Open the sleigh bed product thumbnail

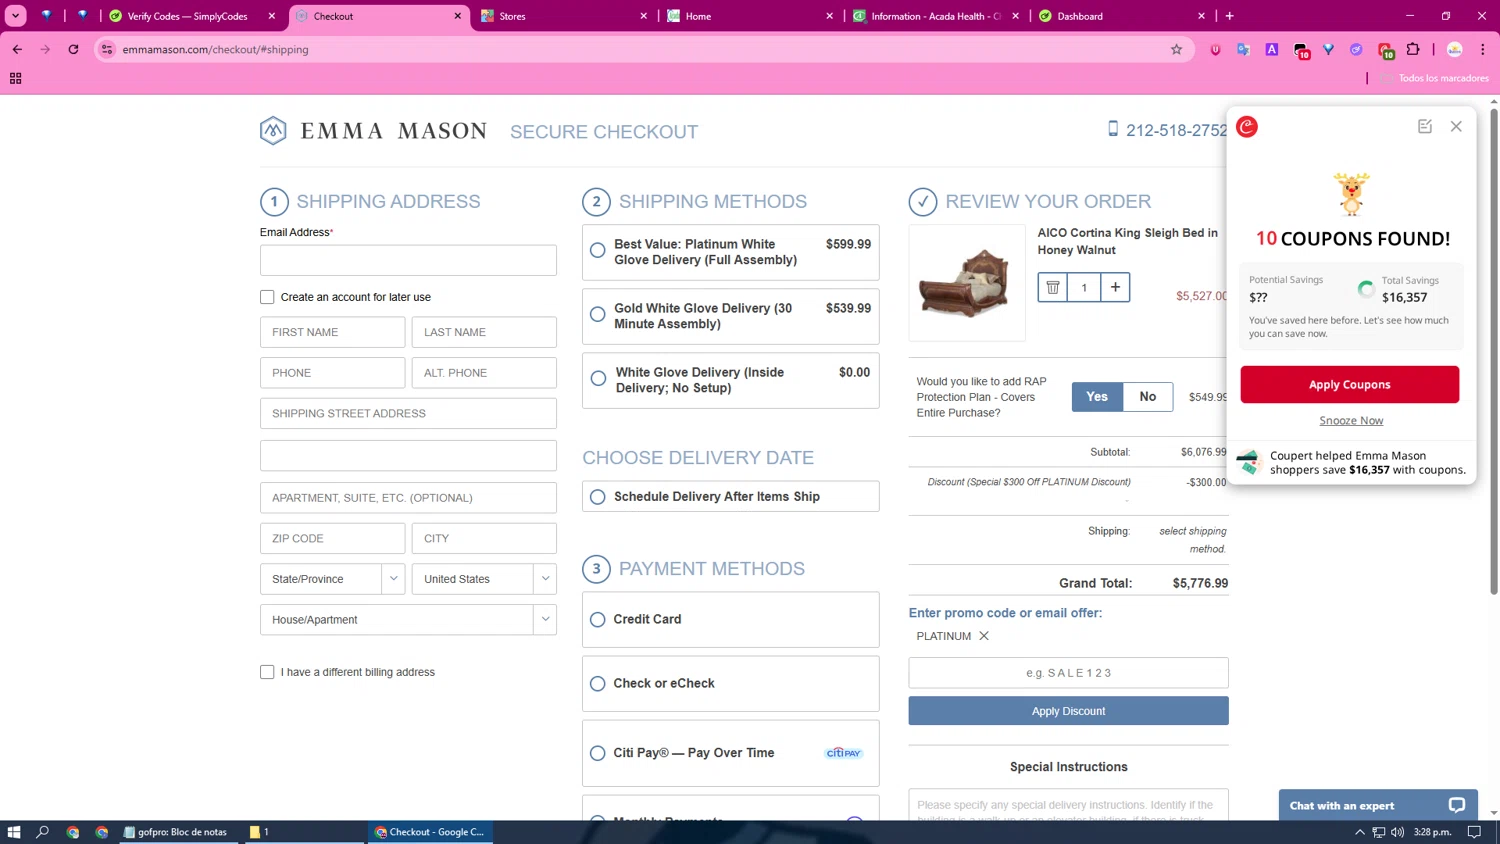point(967,283)
